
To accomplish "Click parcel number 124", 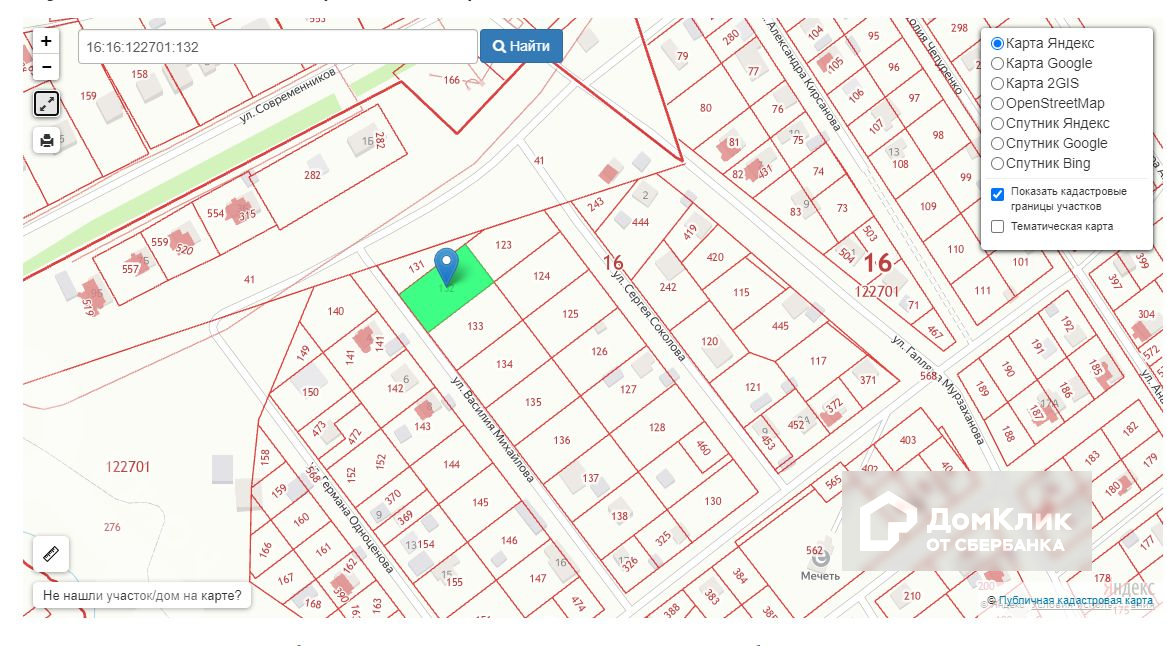I will (x=541, y=276).
